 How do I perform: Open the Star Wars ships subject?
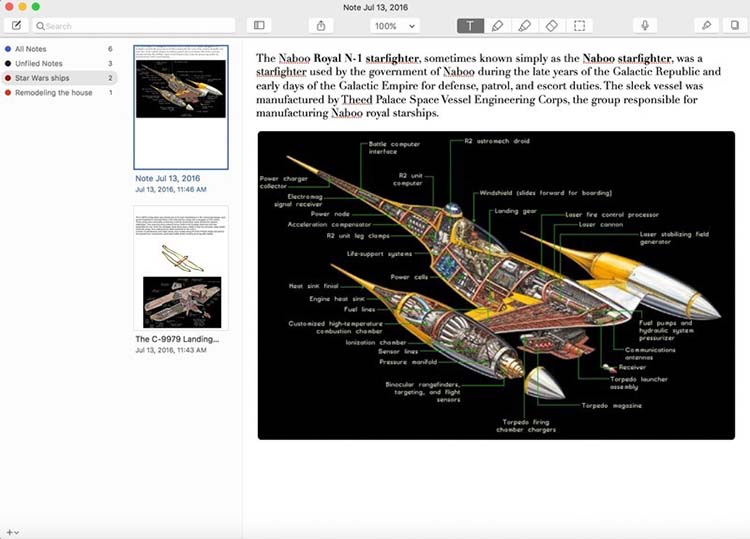59,78
